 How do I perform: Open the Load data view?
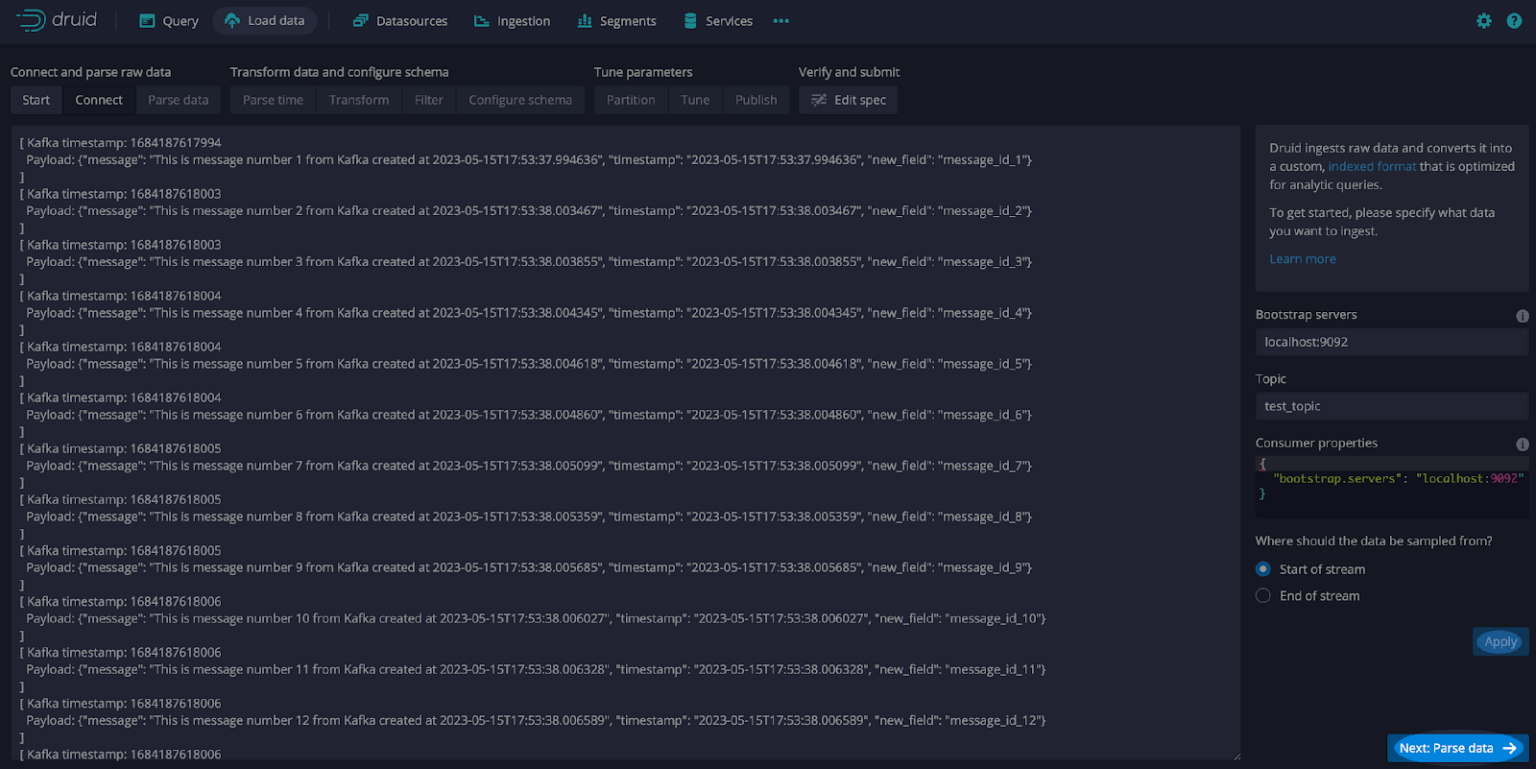click(265, 20)
